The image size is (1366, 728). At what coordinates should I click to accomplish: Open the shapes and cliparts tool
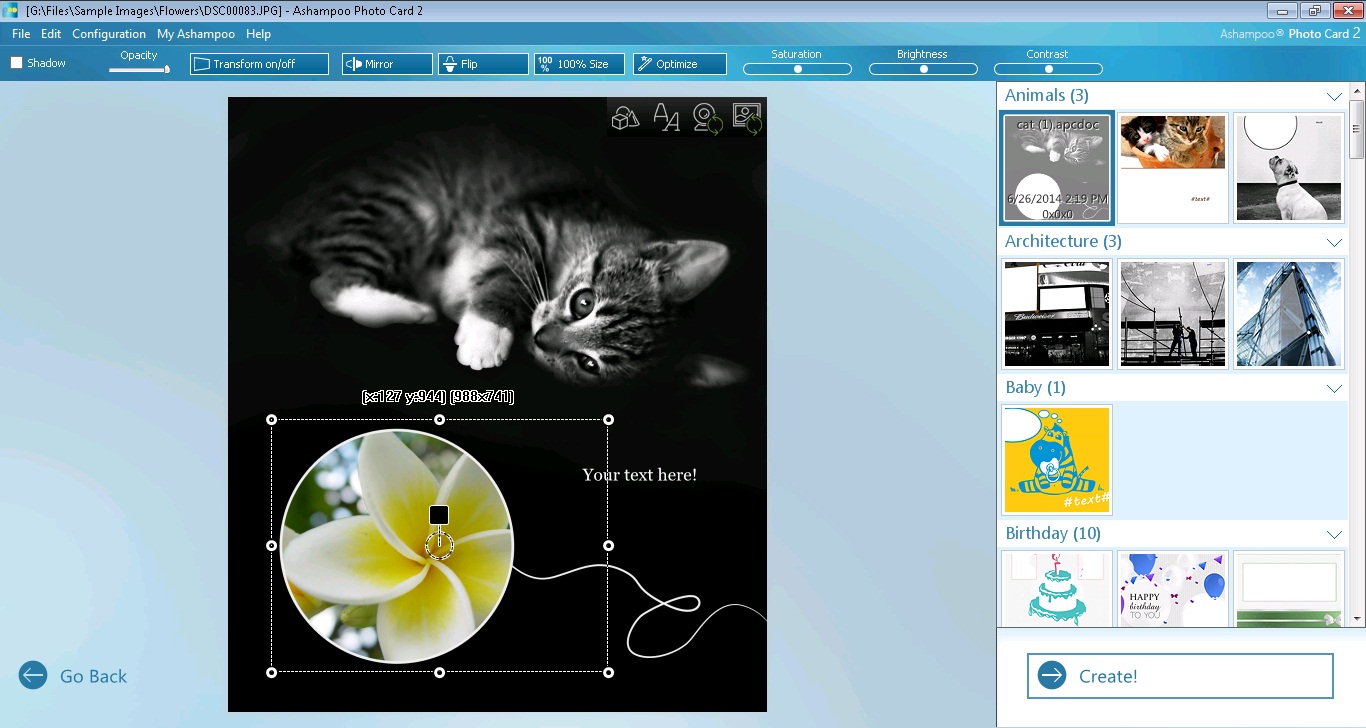[625, 119]
